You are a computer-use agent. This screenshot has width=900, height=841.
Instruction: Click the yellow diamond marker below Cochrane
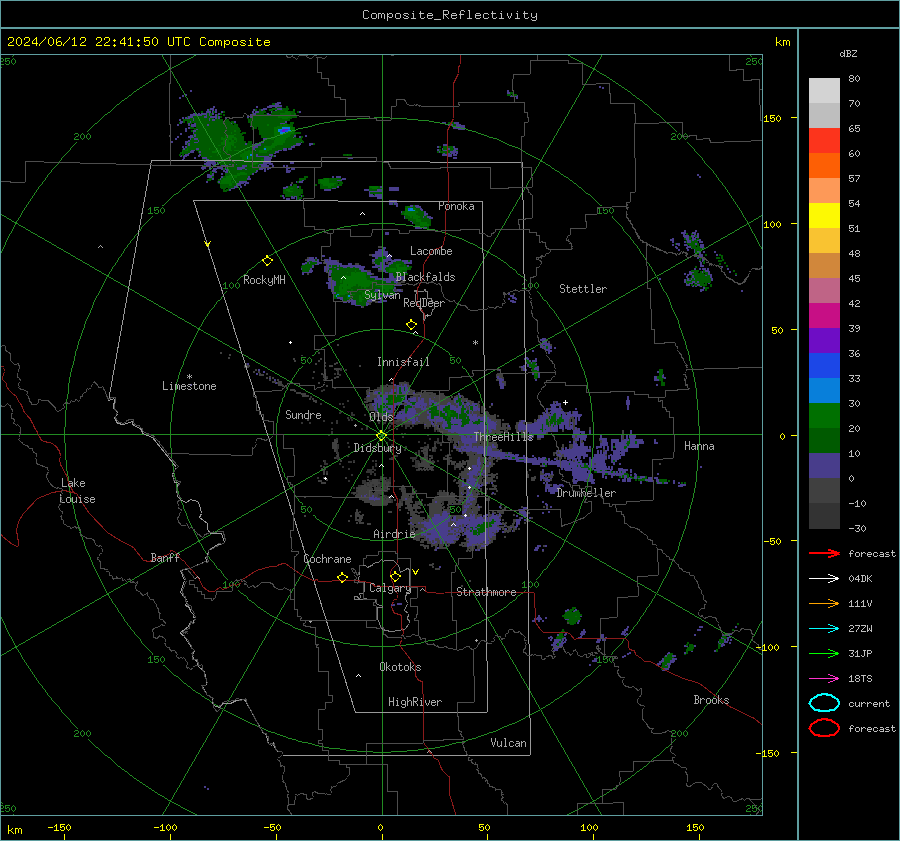(343, 577)
